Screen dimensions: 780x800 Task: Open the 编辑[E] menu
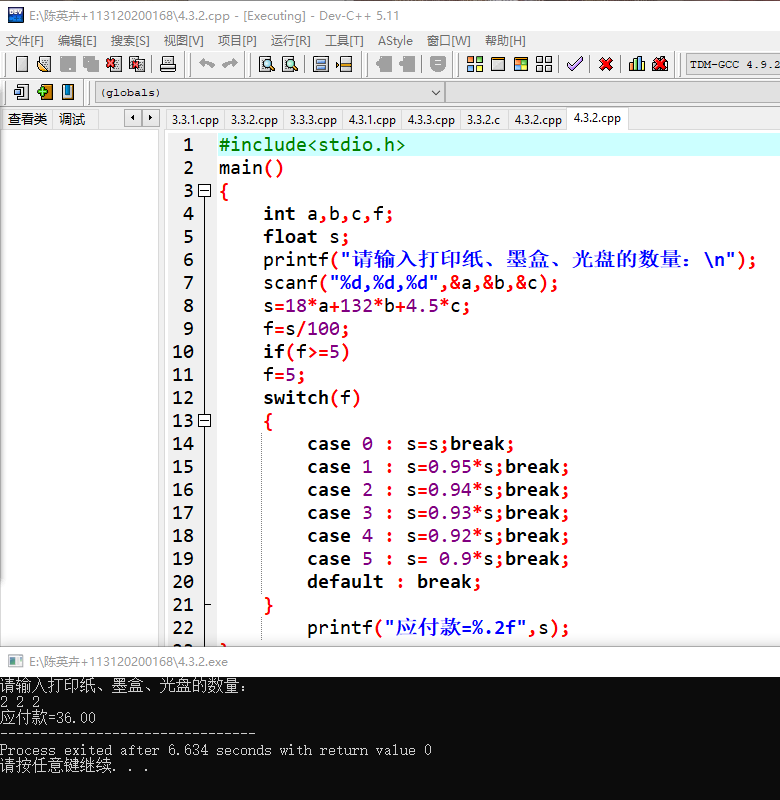[x=77, y=41]
